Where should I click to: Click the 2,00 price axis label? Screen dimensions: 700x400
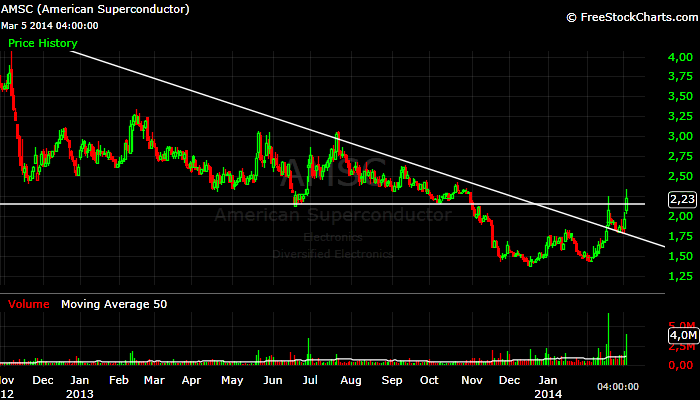pyautogui.click(x=680, y=216)
